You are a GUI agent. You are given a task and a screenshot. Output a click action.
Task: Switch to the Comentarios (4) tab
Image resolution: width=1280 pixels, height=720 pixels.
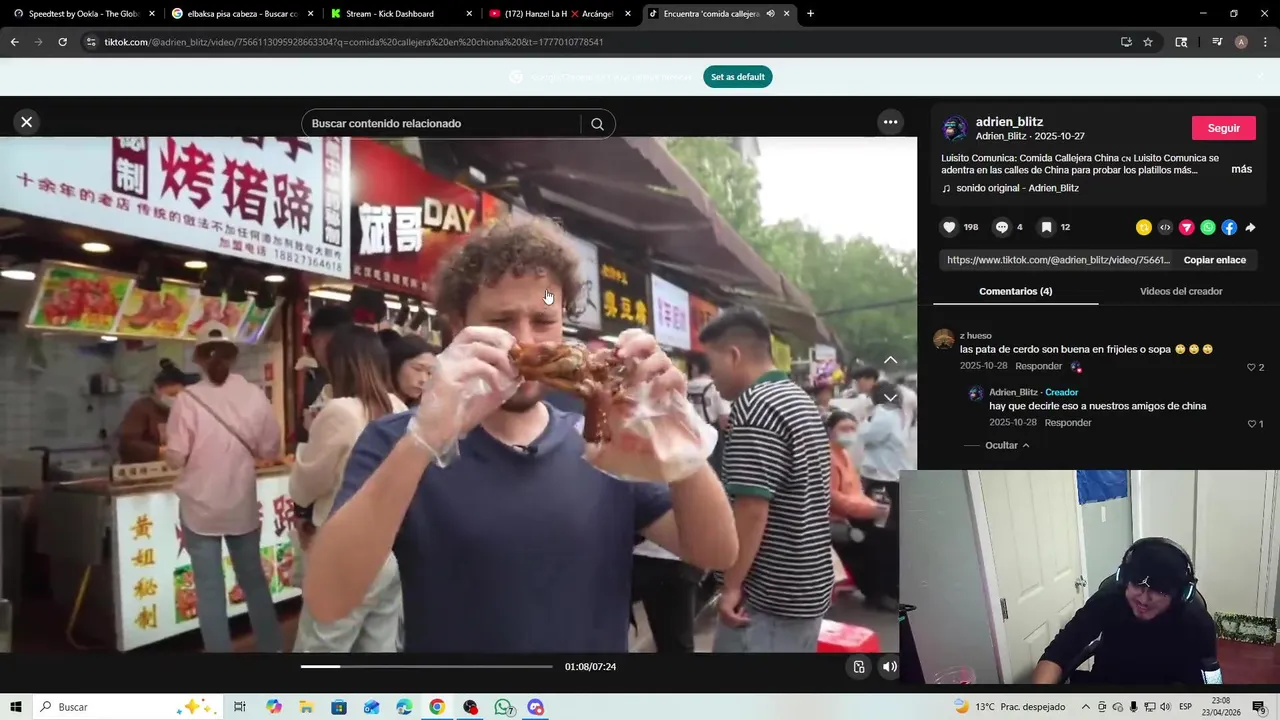point(1015,291)
